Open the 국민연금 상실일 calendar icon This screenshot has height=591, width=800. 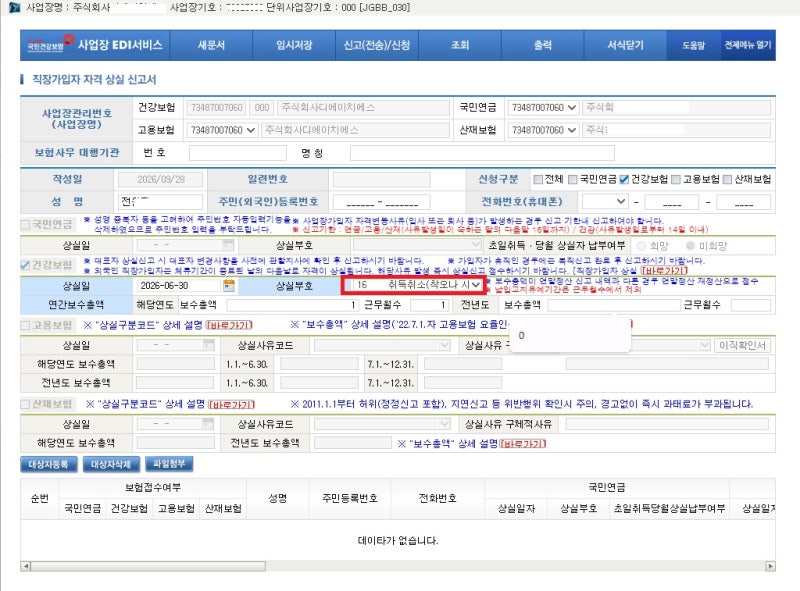229,245
